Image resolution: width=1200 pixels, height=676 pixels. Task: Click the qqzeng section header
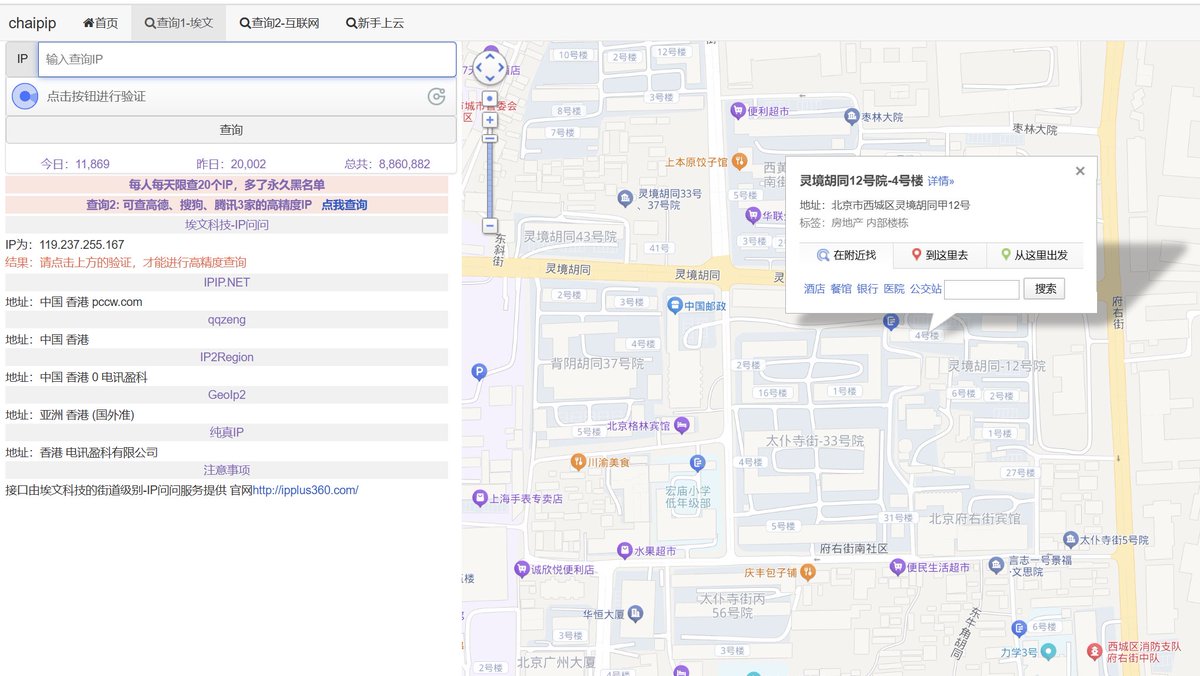click(227, 320)
